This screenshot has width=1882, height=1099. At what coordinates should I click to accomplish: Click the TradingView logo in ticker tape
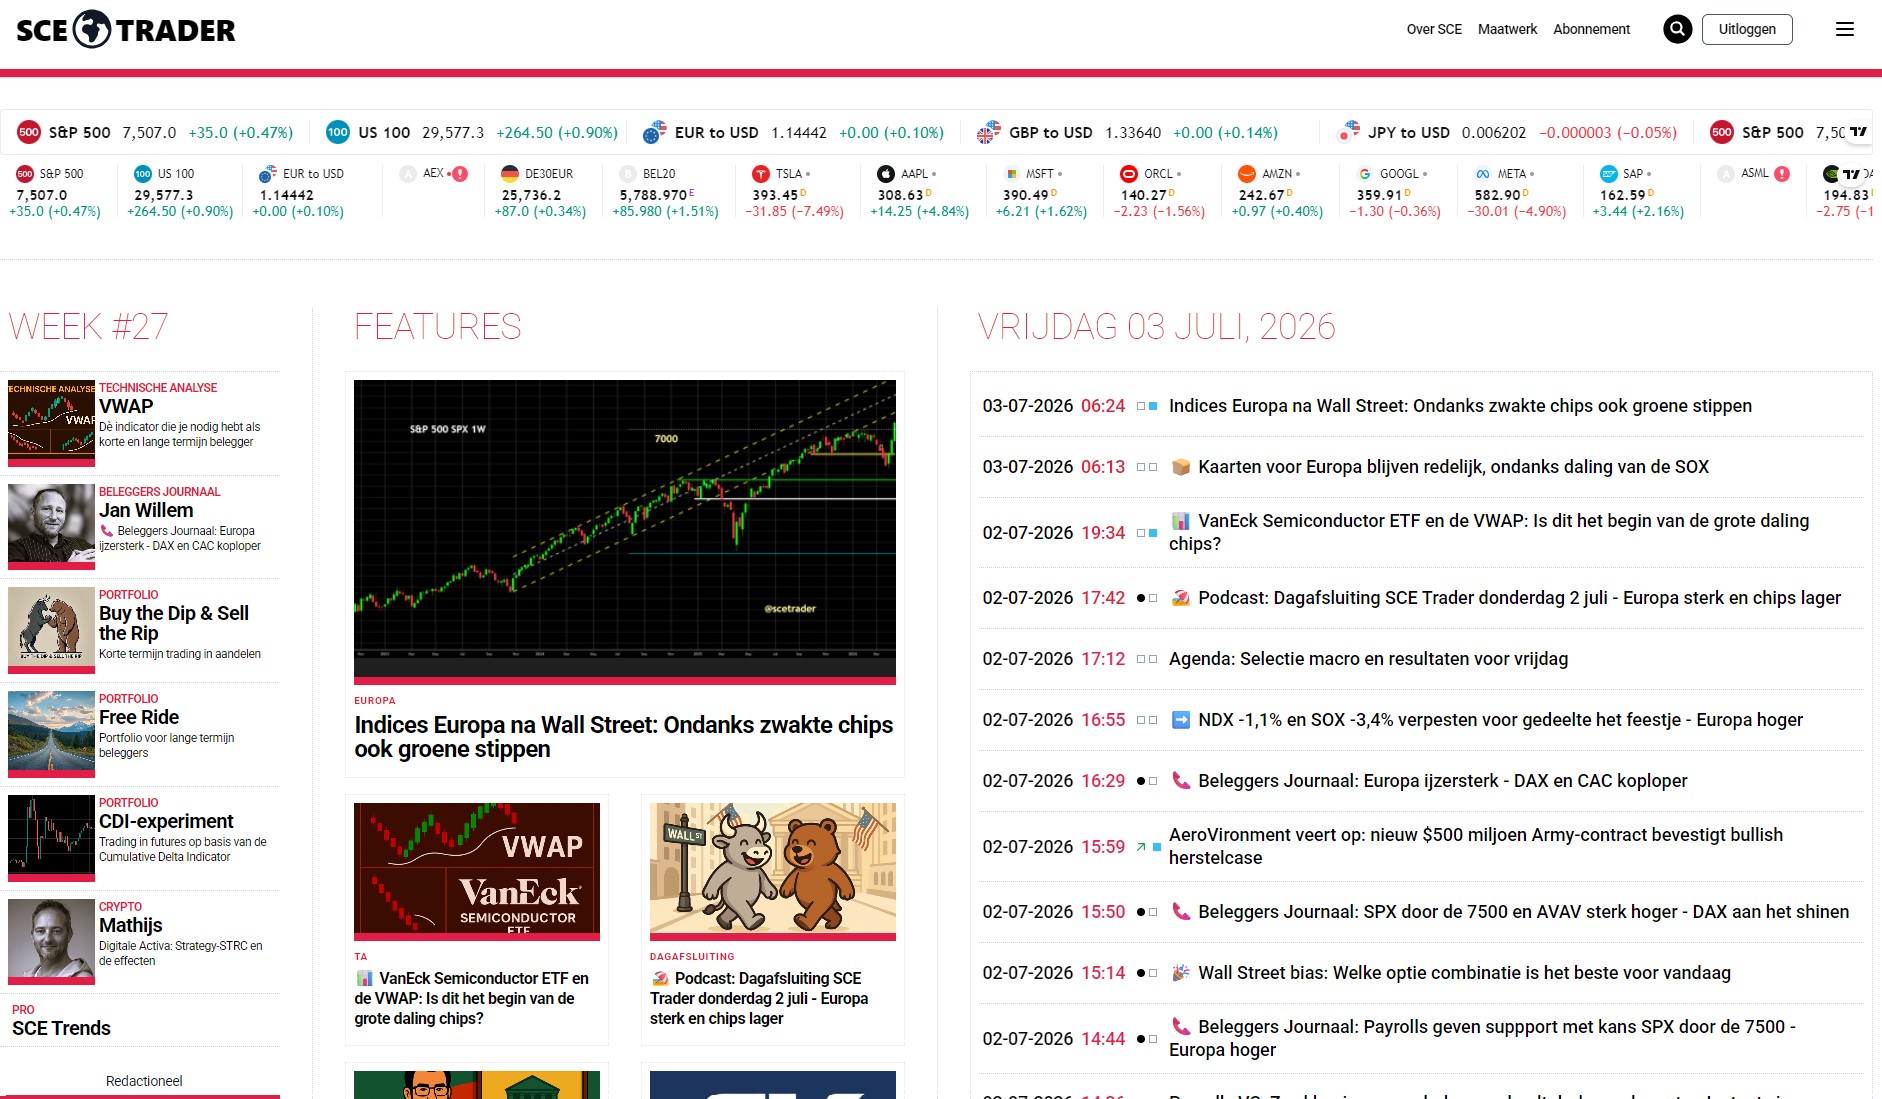[1859, 132]
